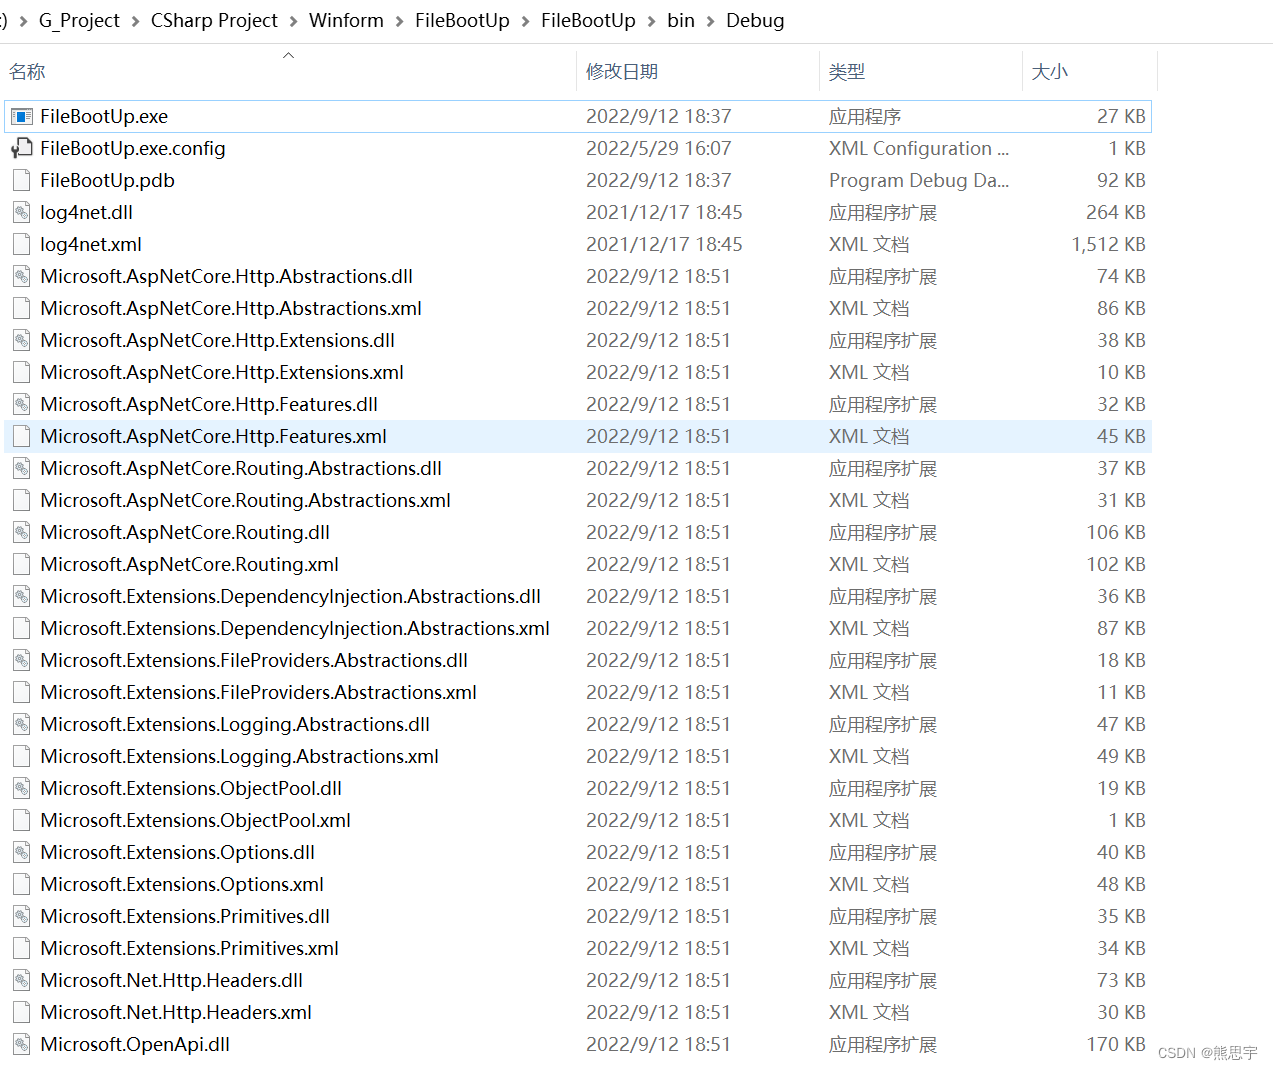This screenshot has width=1273, height=1070.
Task: Click the FileBootUp.exe.config file icon
Action: (x=21, y=149)
